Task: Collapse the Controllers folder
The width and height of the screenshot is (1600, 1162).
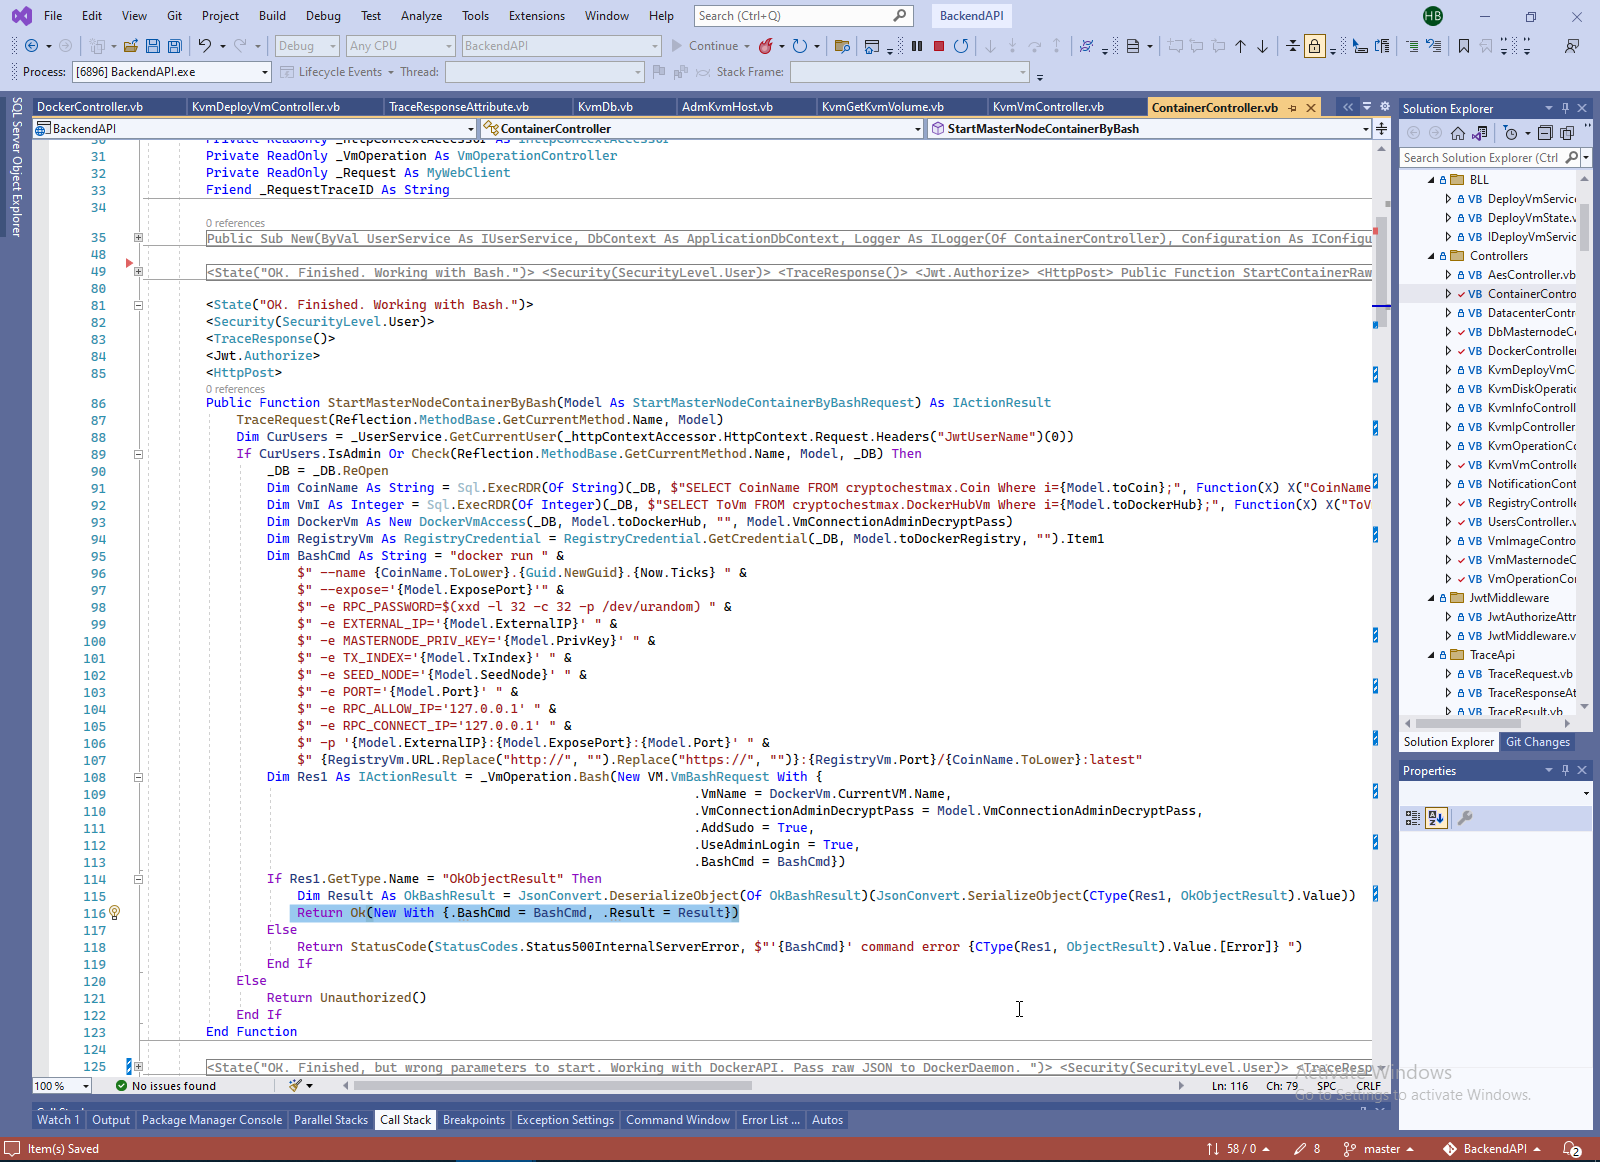Action: click(x=1431, y=256)
